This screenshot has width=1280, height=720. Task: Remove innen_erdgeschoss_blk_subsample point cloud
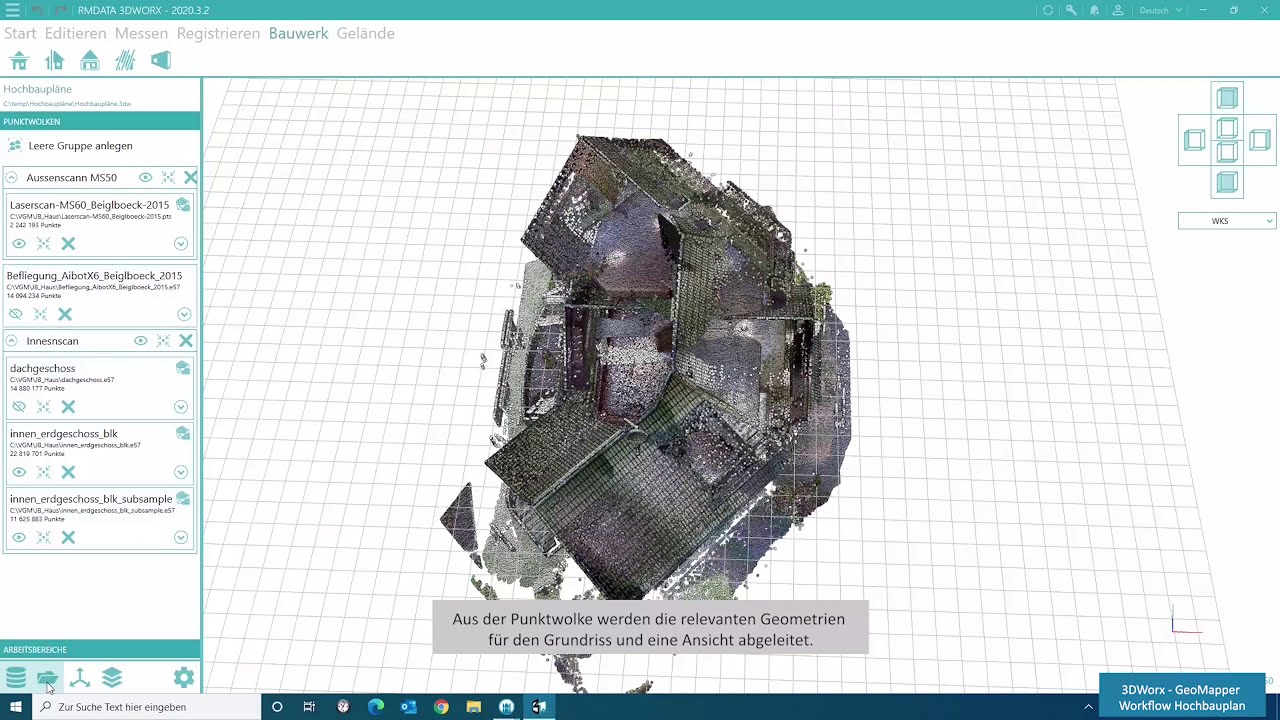click(68, 537)
